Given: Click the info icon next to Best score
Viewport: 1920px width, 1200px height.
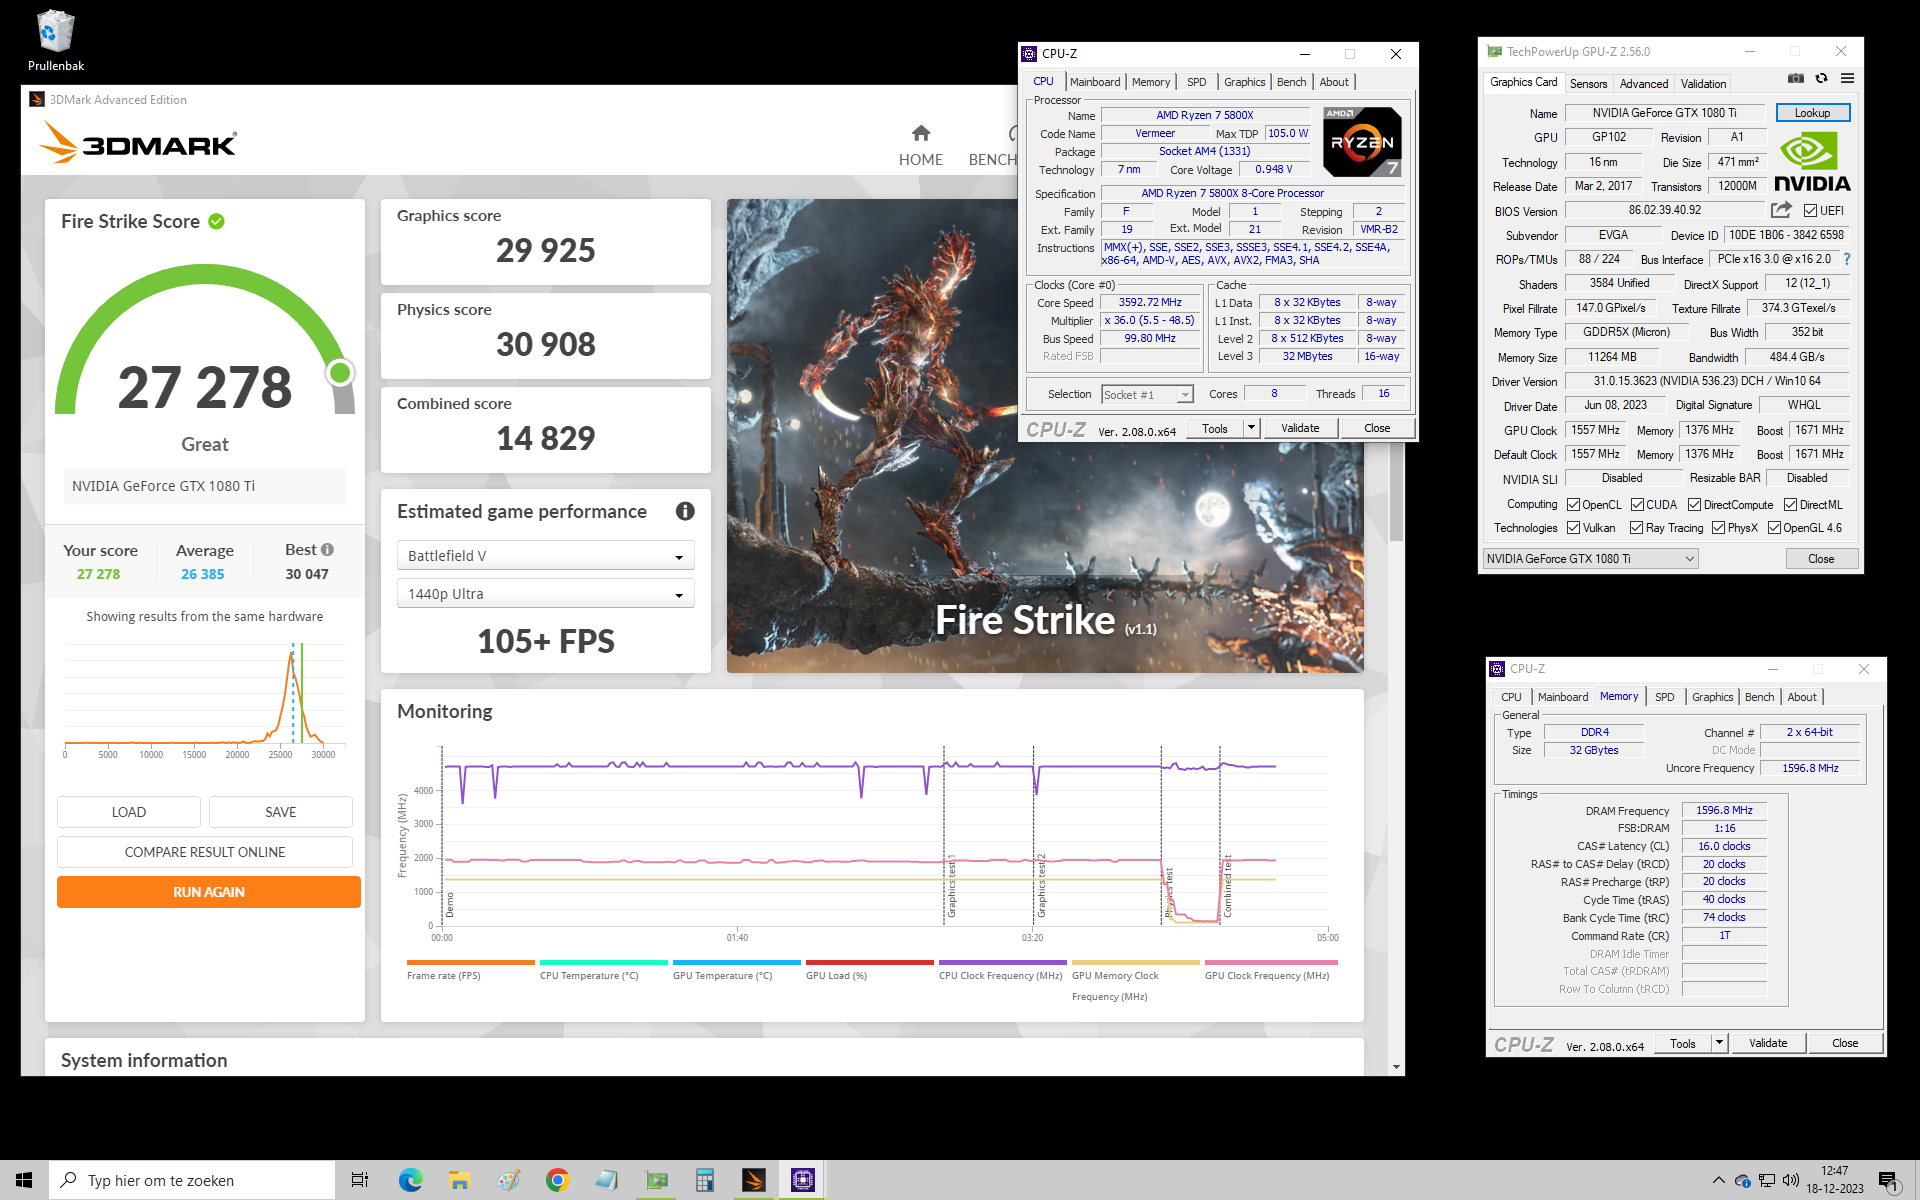Looking at the screenshot, I should [x=327, y=550].
